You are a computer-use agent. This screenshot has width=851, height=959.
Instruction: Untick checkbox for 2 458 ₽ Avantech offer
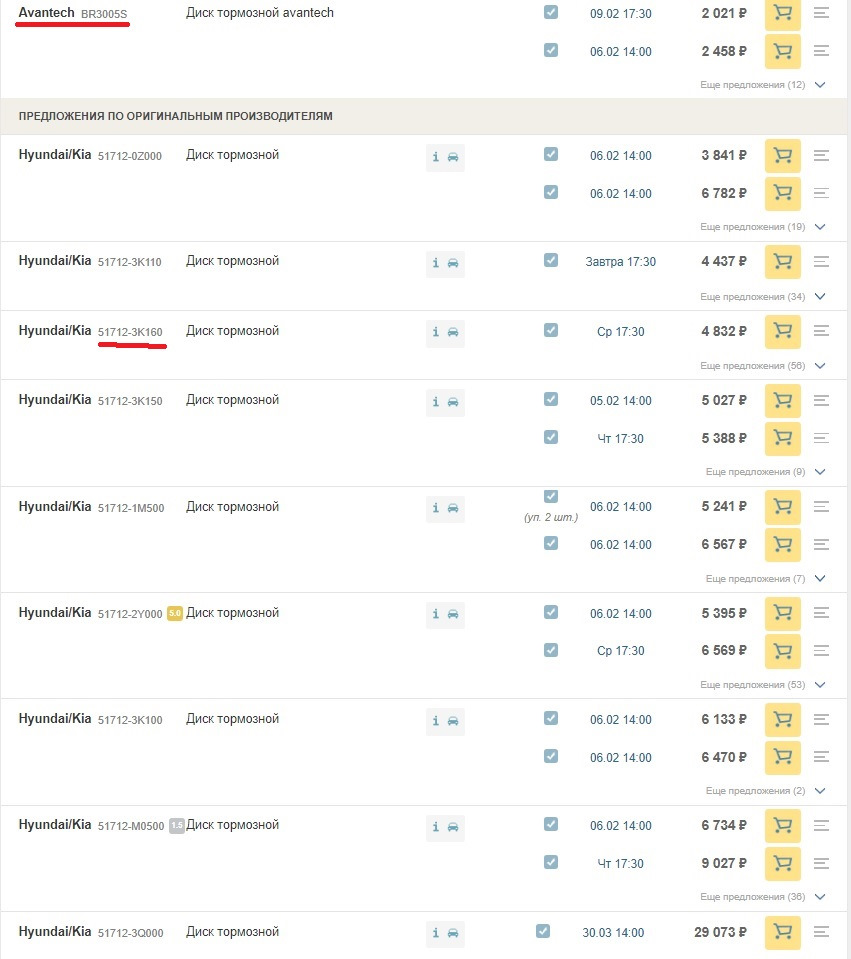point(551,50)
